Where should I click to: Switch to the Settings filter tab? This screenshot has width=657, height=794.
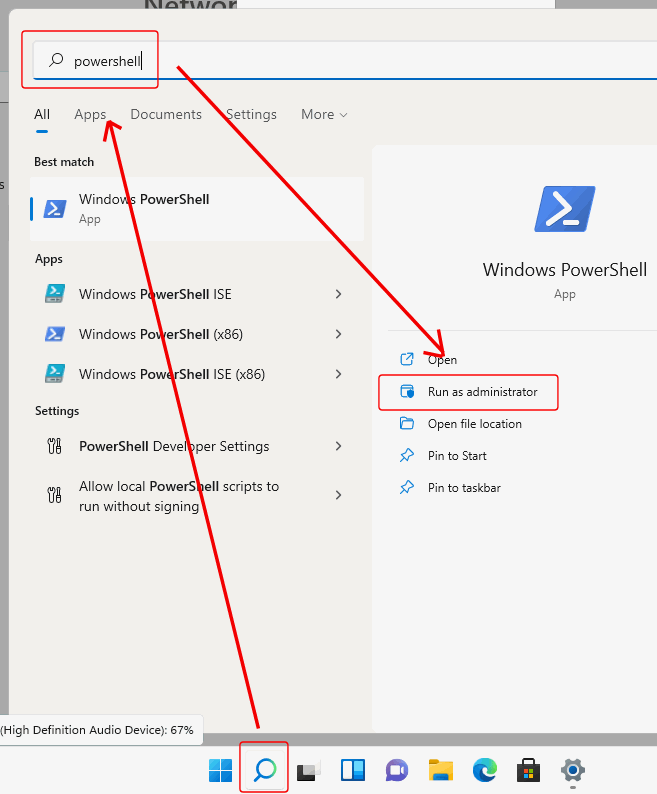click(251, 114)
